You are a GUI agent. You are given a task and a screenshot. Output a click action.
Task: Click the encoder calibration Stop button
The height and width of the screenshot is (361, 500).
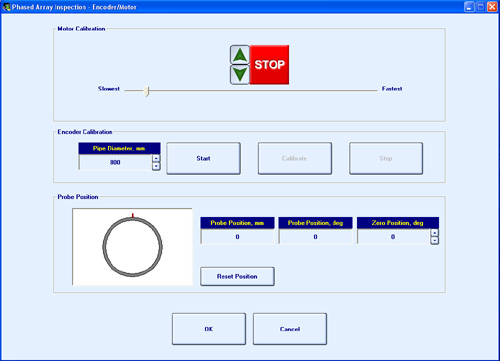click(x=386, y=158)
